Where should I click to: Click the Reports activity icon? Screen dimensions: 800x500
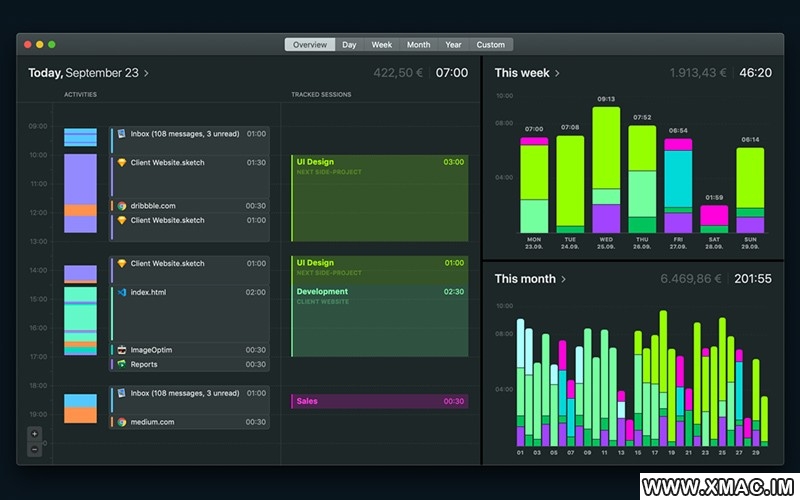point(121,365)
